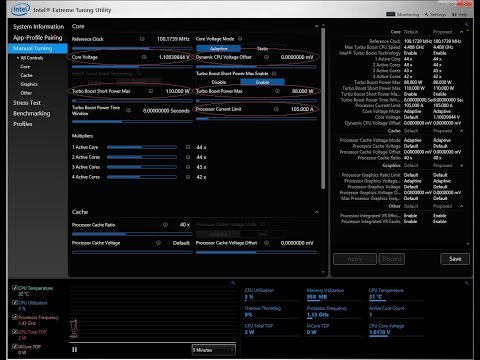Select Cache under Manual Tuning
This screenshot has height=360, width=480.
click(26, 75)
